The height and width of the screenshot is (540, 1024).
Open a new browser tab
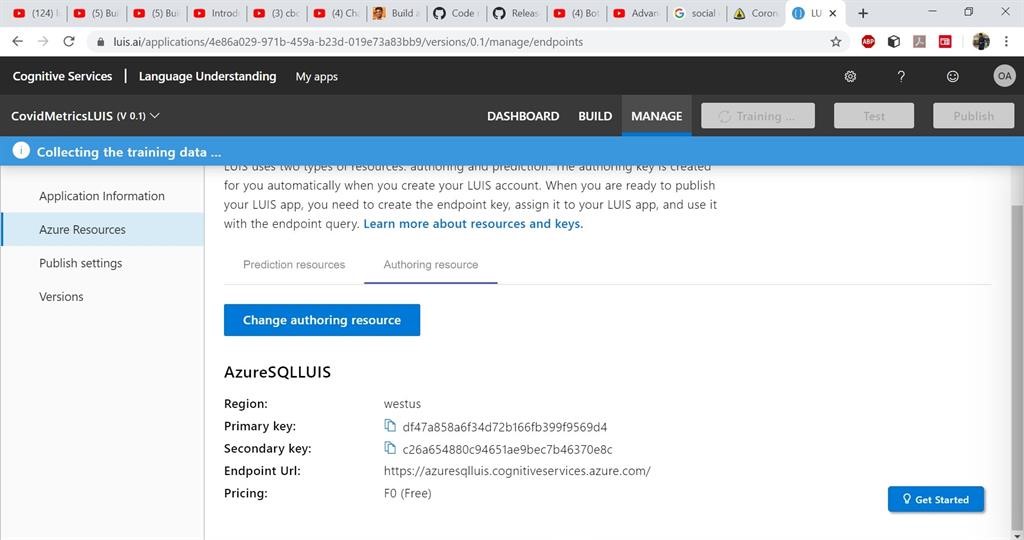pyautogui.click(x=863, y=13)
